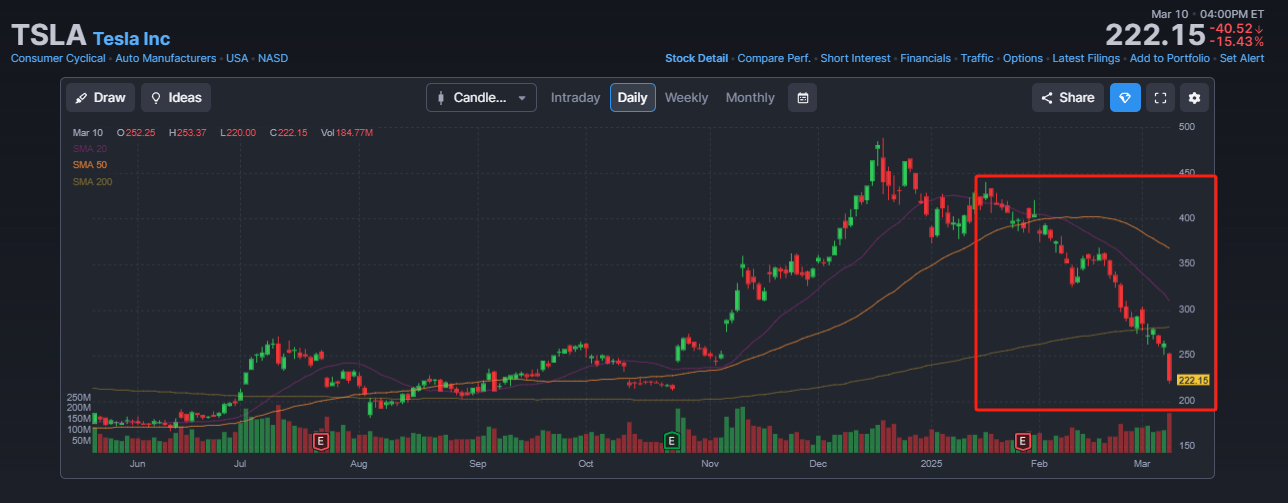Click the O 252.25 open readout
Screen dimensions: 1288x503
(x=136, y=132)
